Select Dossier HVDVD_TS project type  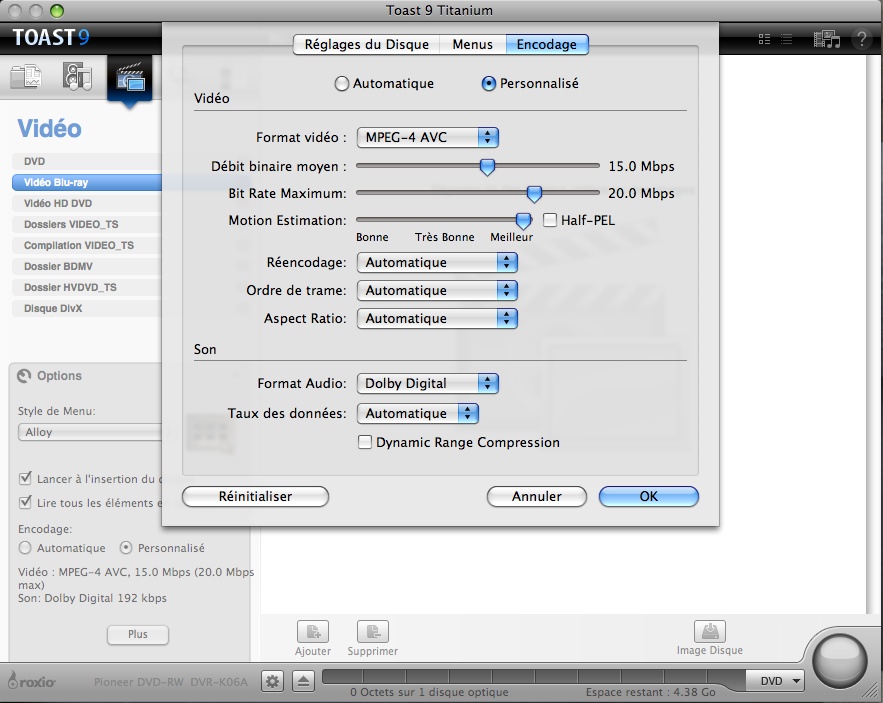click(87, 287)
